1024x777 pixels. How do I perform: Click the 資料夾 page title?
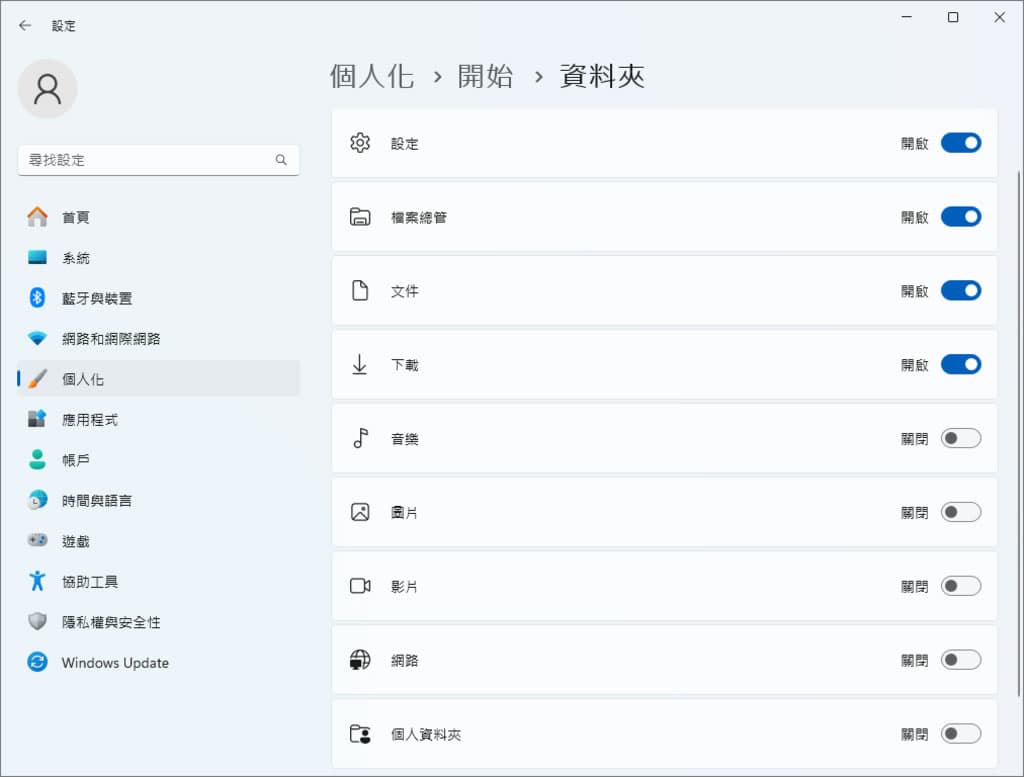[601, 76]
